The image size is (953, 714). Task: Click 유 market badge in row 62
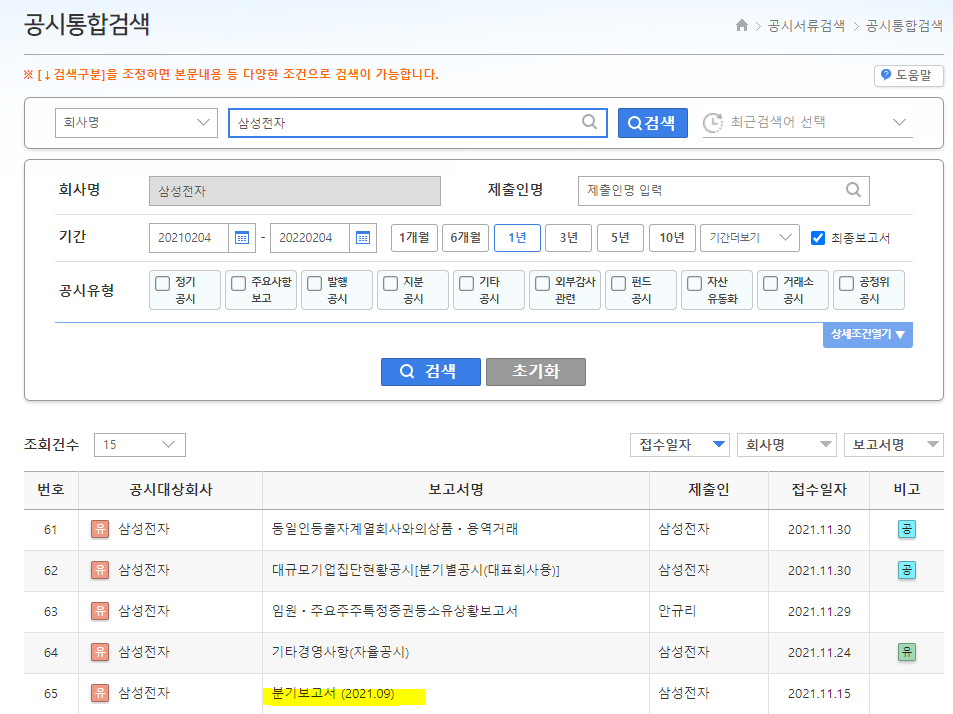pyautogui.click(x=100, y=570)
